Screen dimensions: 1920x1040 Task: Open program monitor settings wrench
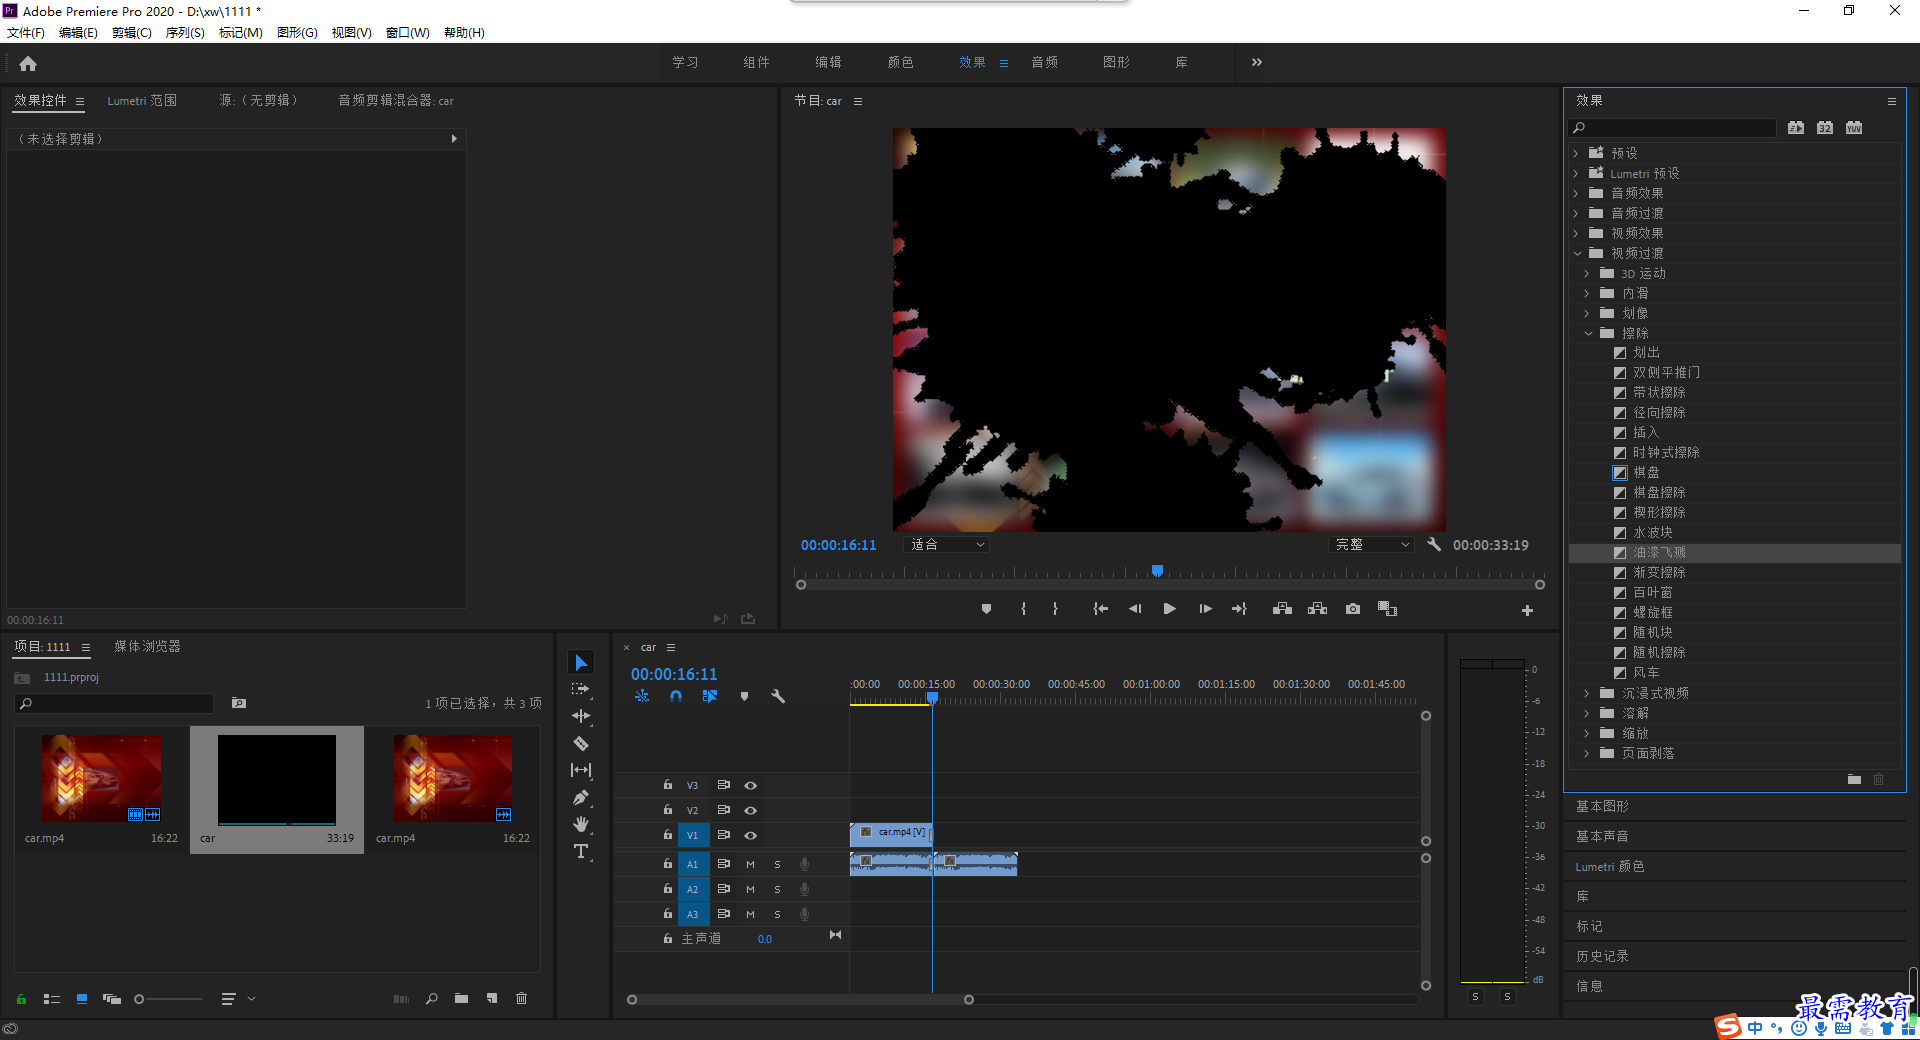click(x=1434, y=544)
